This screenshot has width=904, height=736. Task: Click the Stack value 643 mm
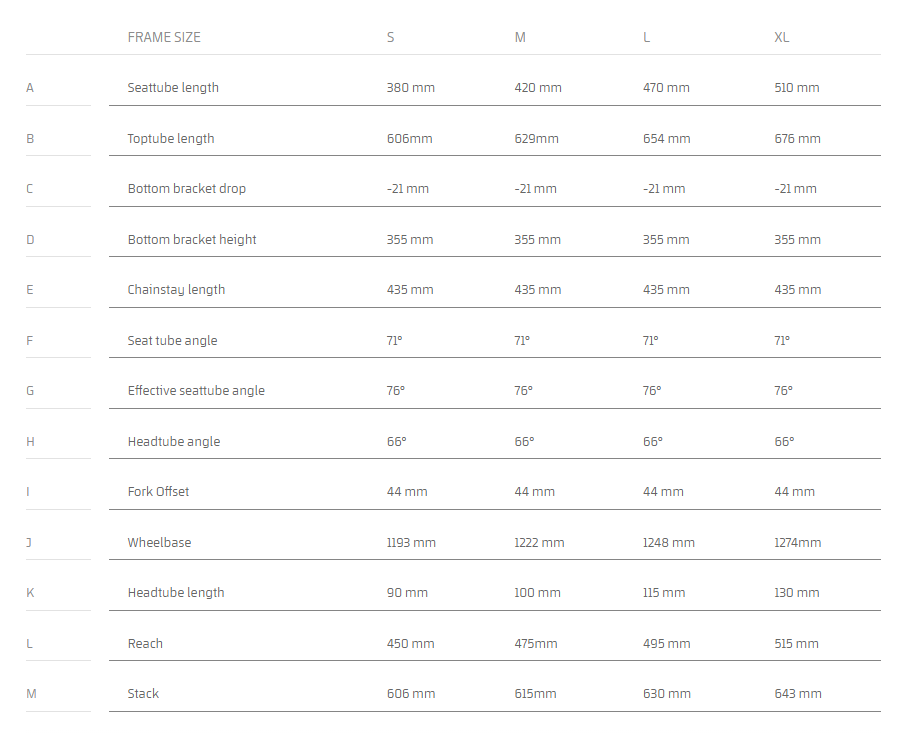(798, 694)
